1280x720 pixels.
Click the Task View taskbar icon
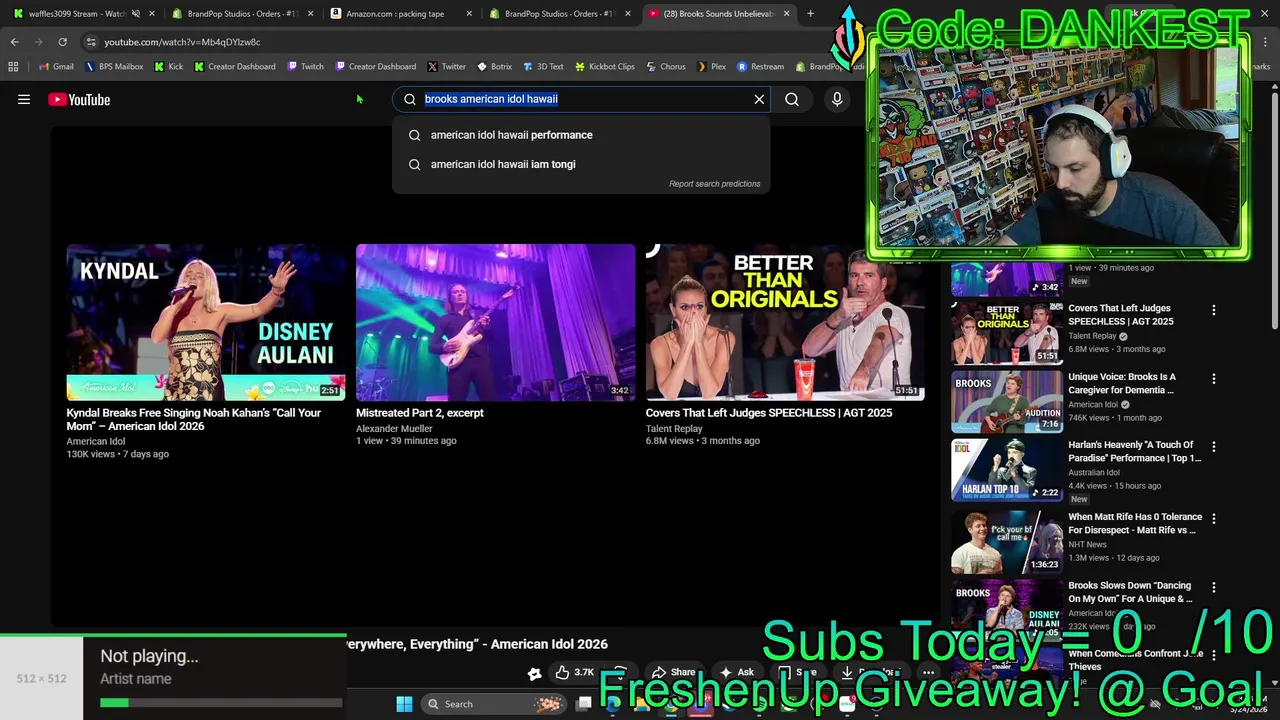[584, 704]
